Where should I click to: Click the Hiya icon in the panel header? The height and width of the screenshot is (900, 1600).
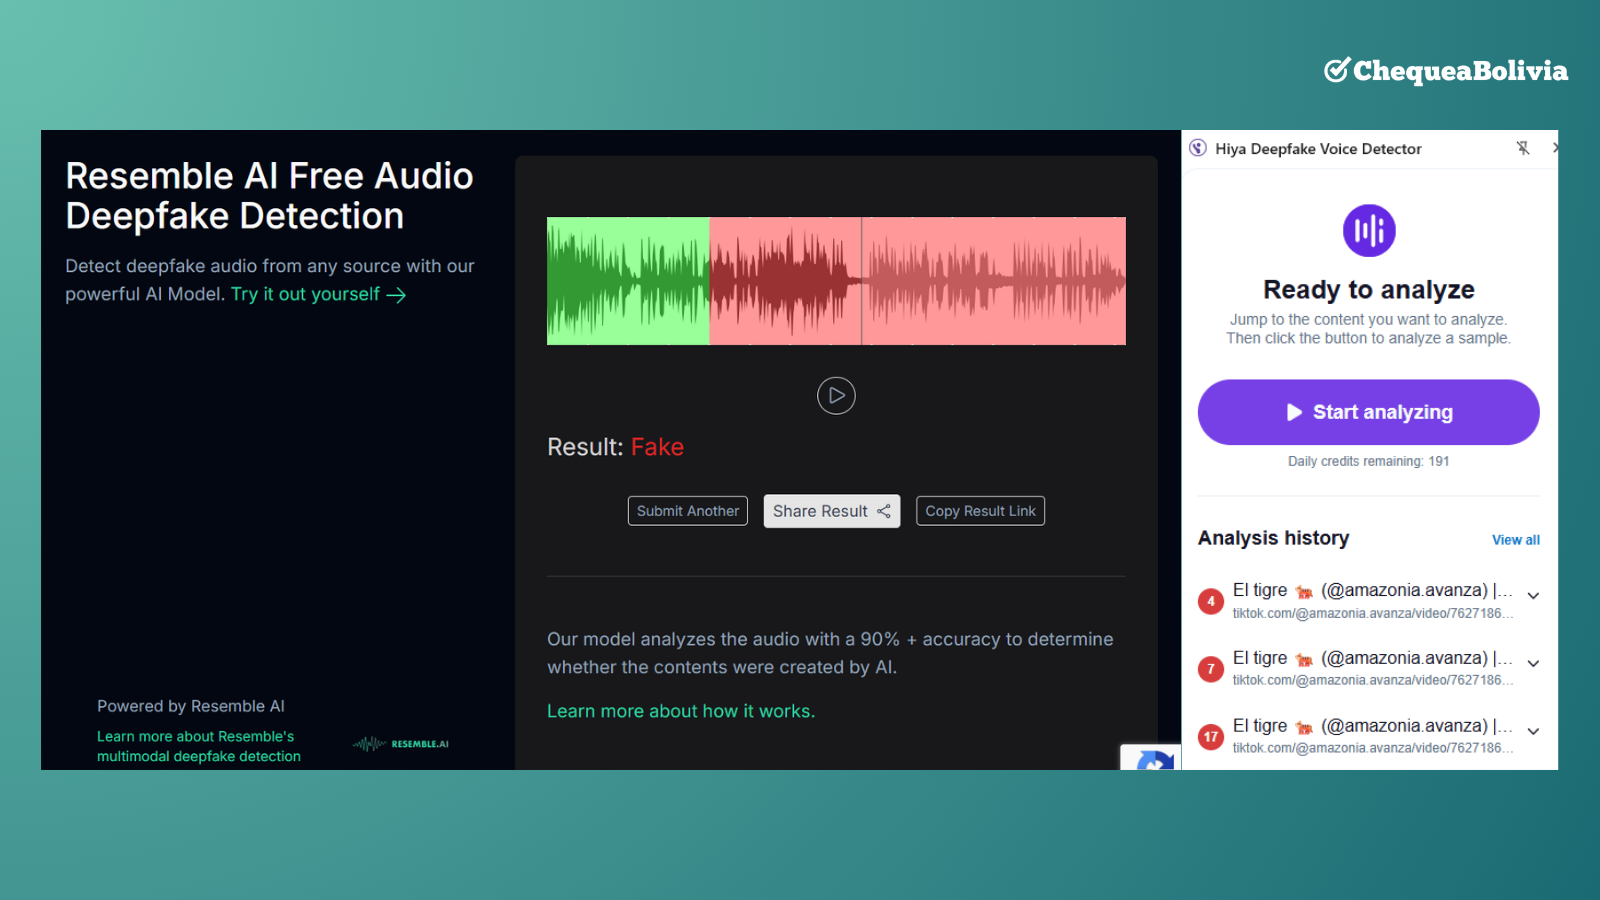pos(1198,149)
